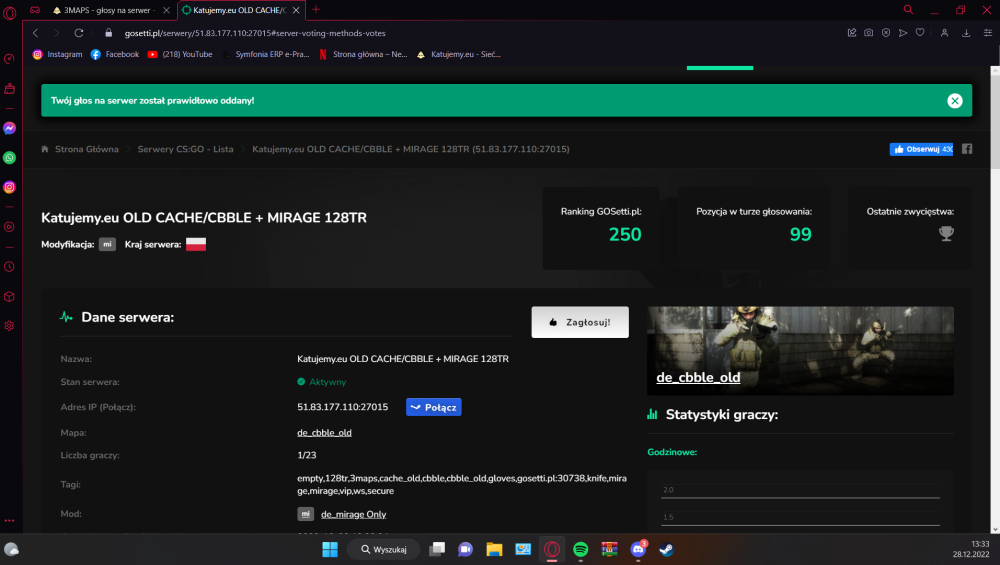Open Messenger in Opera sidebar
This screenshot has width=1000, height=565.
click(10, 128)
